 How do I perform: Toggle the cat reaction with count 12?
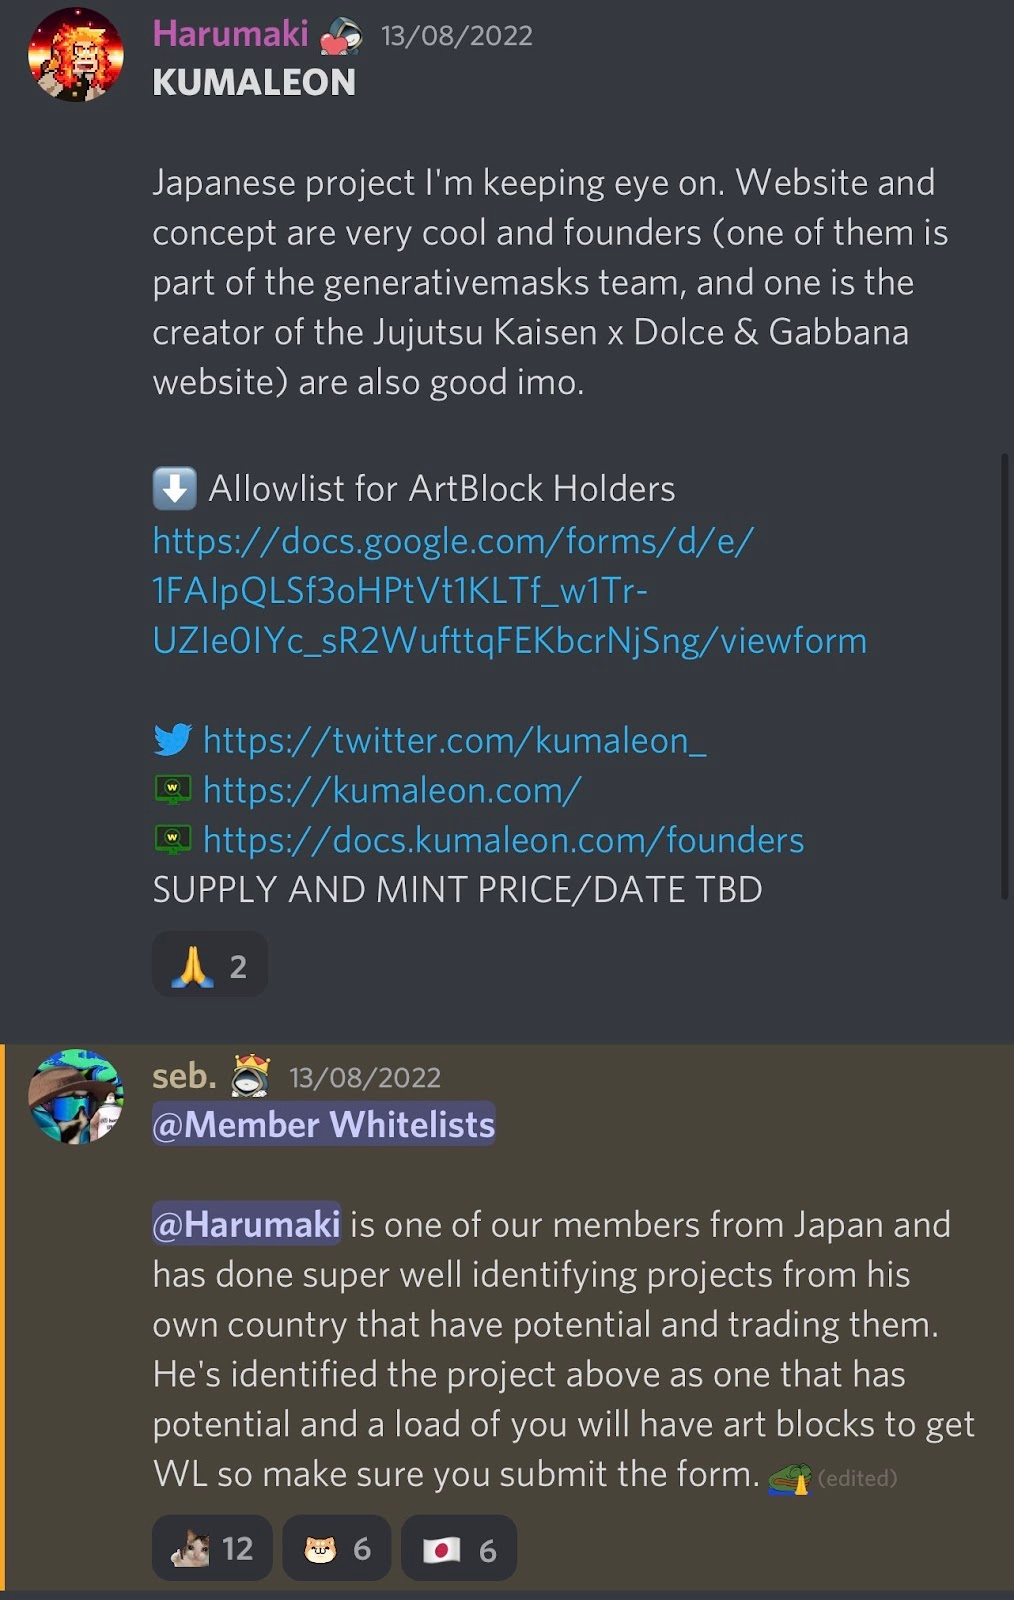[x=212, y=1548]
